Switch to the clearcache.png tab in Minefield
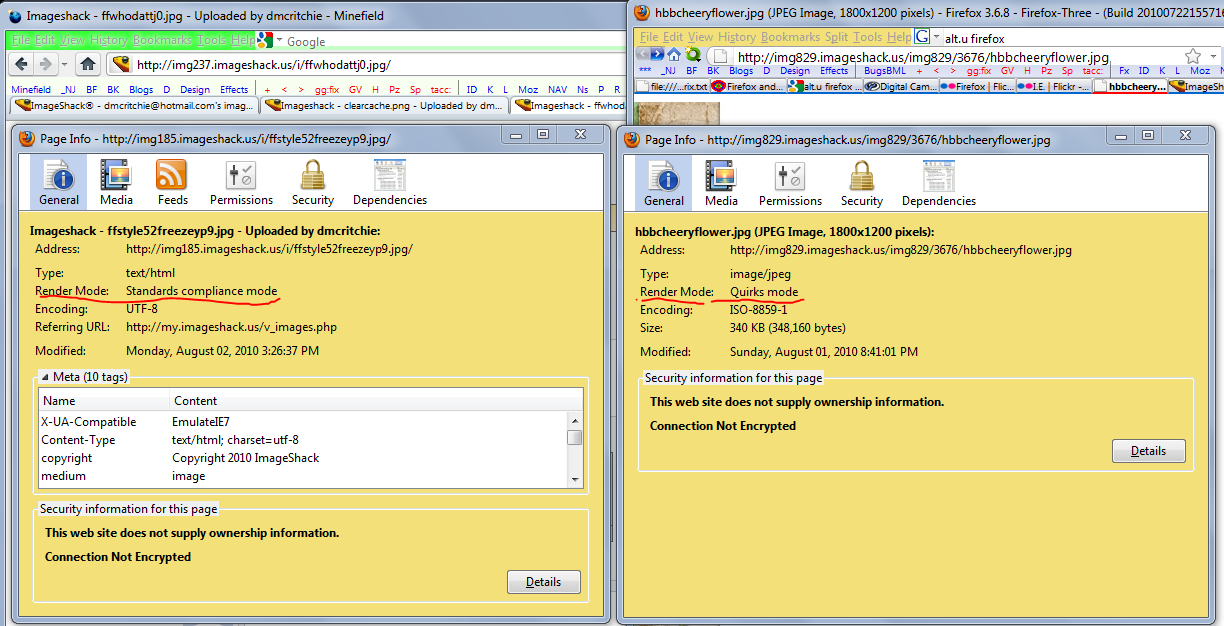 tap(383, 105)
